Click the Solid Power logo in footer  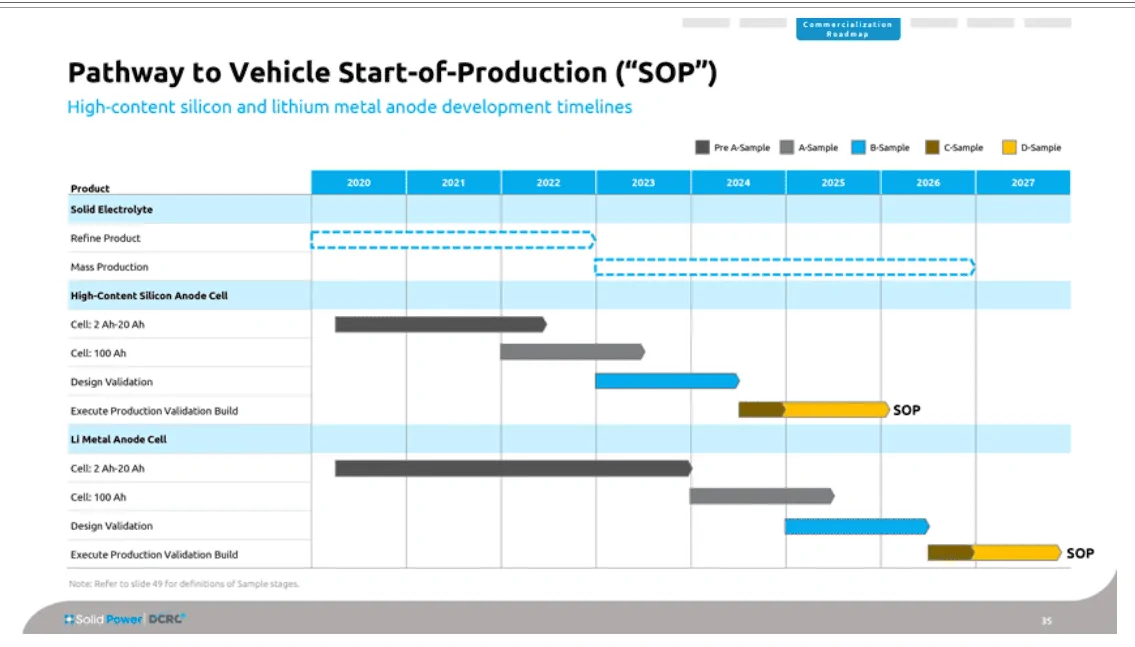[x=104, y=619]
